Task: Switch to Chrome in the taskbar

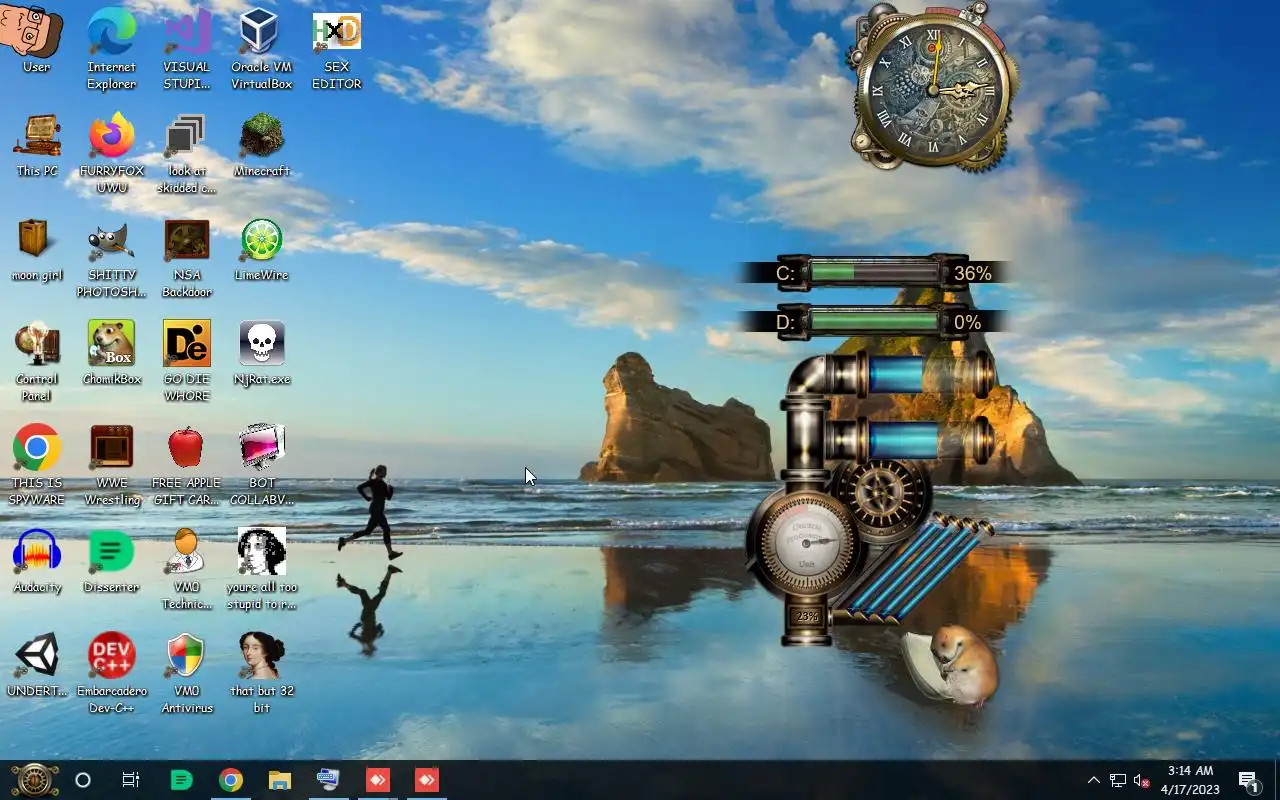Action: 231,780
